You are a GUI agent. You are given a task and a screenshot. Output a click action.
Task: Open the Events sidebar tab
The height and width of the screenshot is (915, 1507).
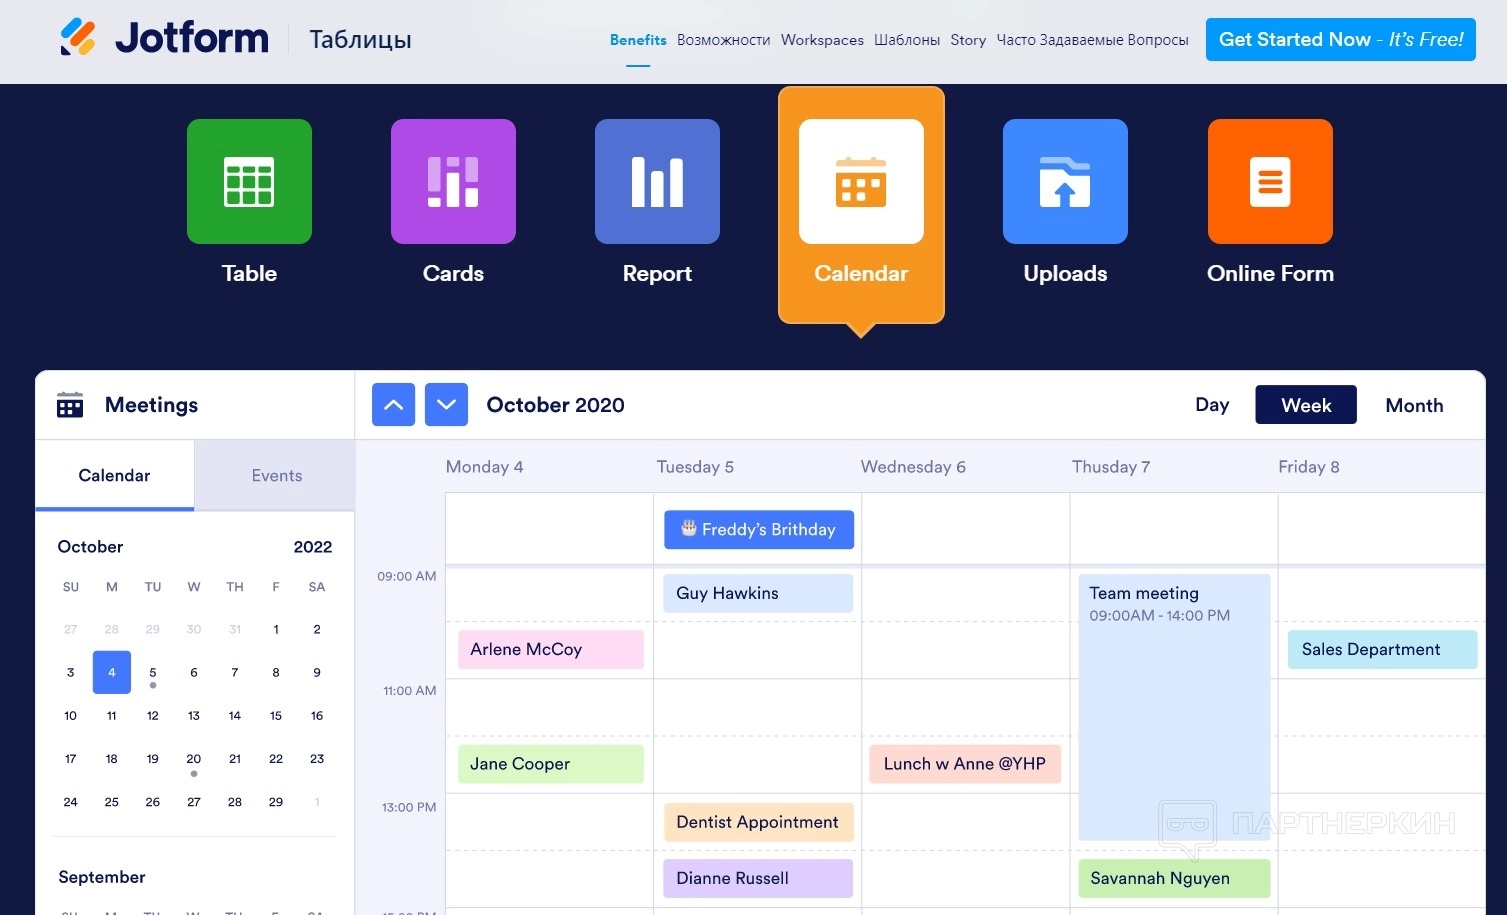pyautogui.click(x=276, y=476)
